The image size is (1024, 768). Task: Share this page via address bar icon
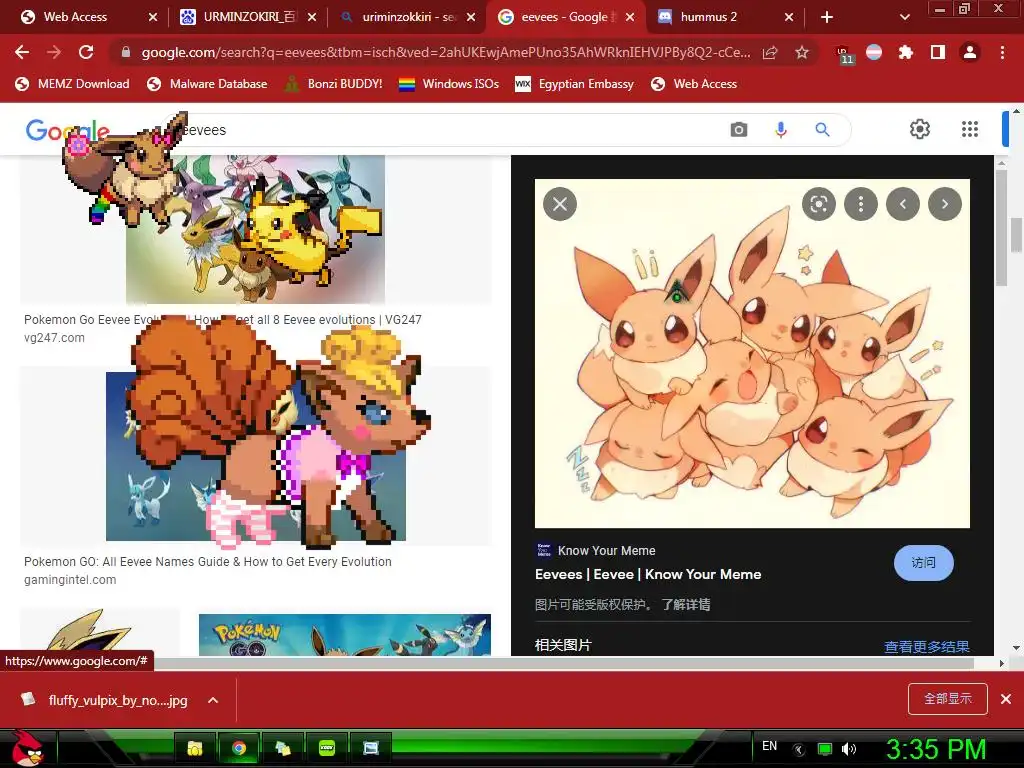coord(770,52)
